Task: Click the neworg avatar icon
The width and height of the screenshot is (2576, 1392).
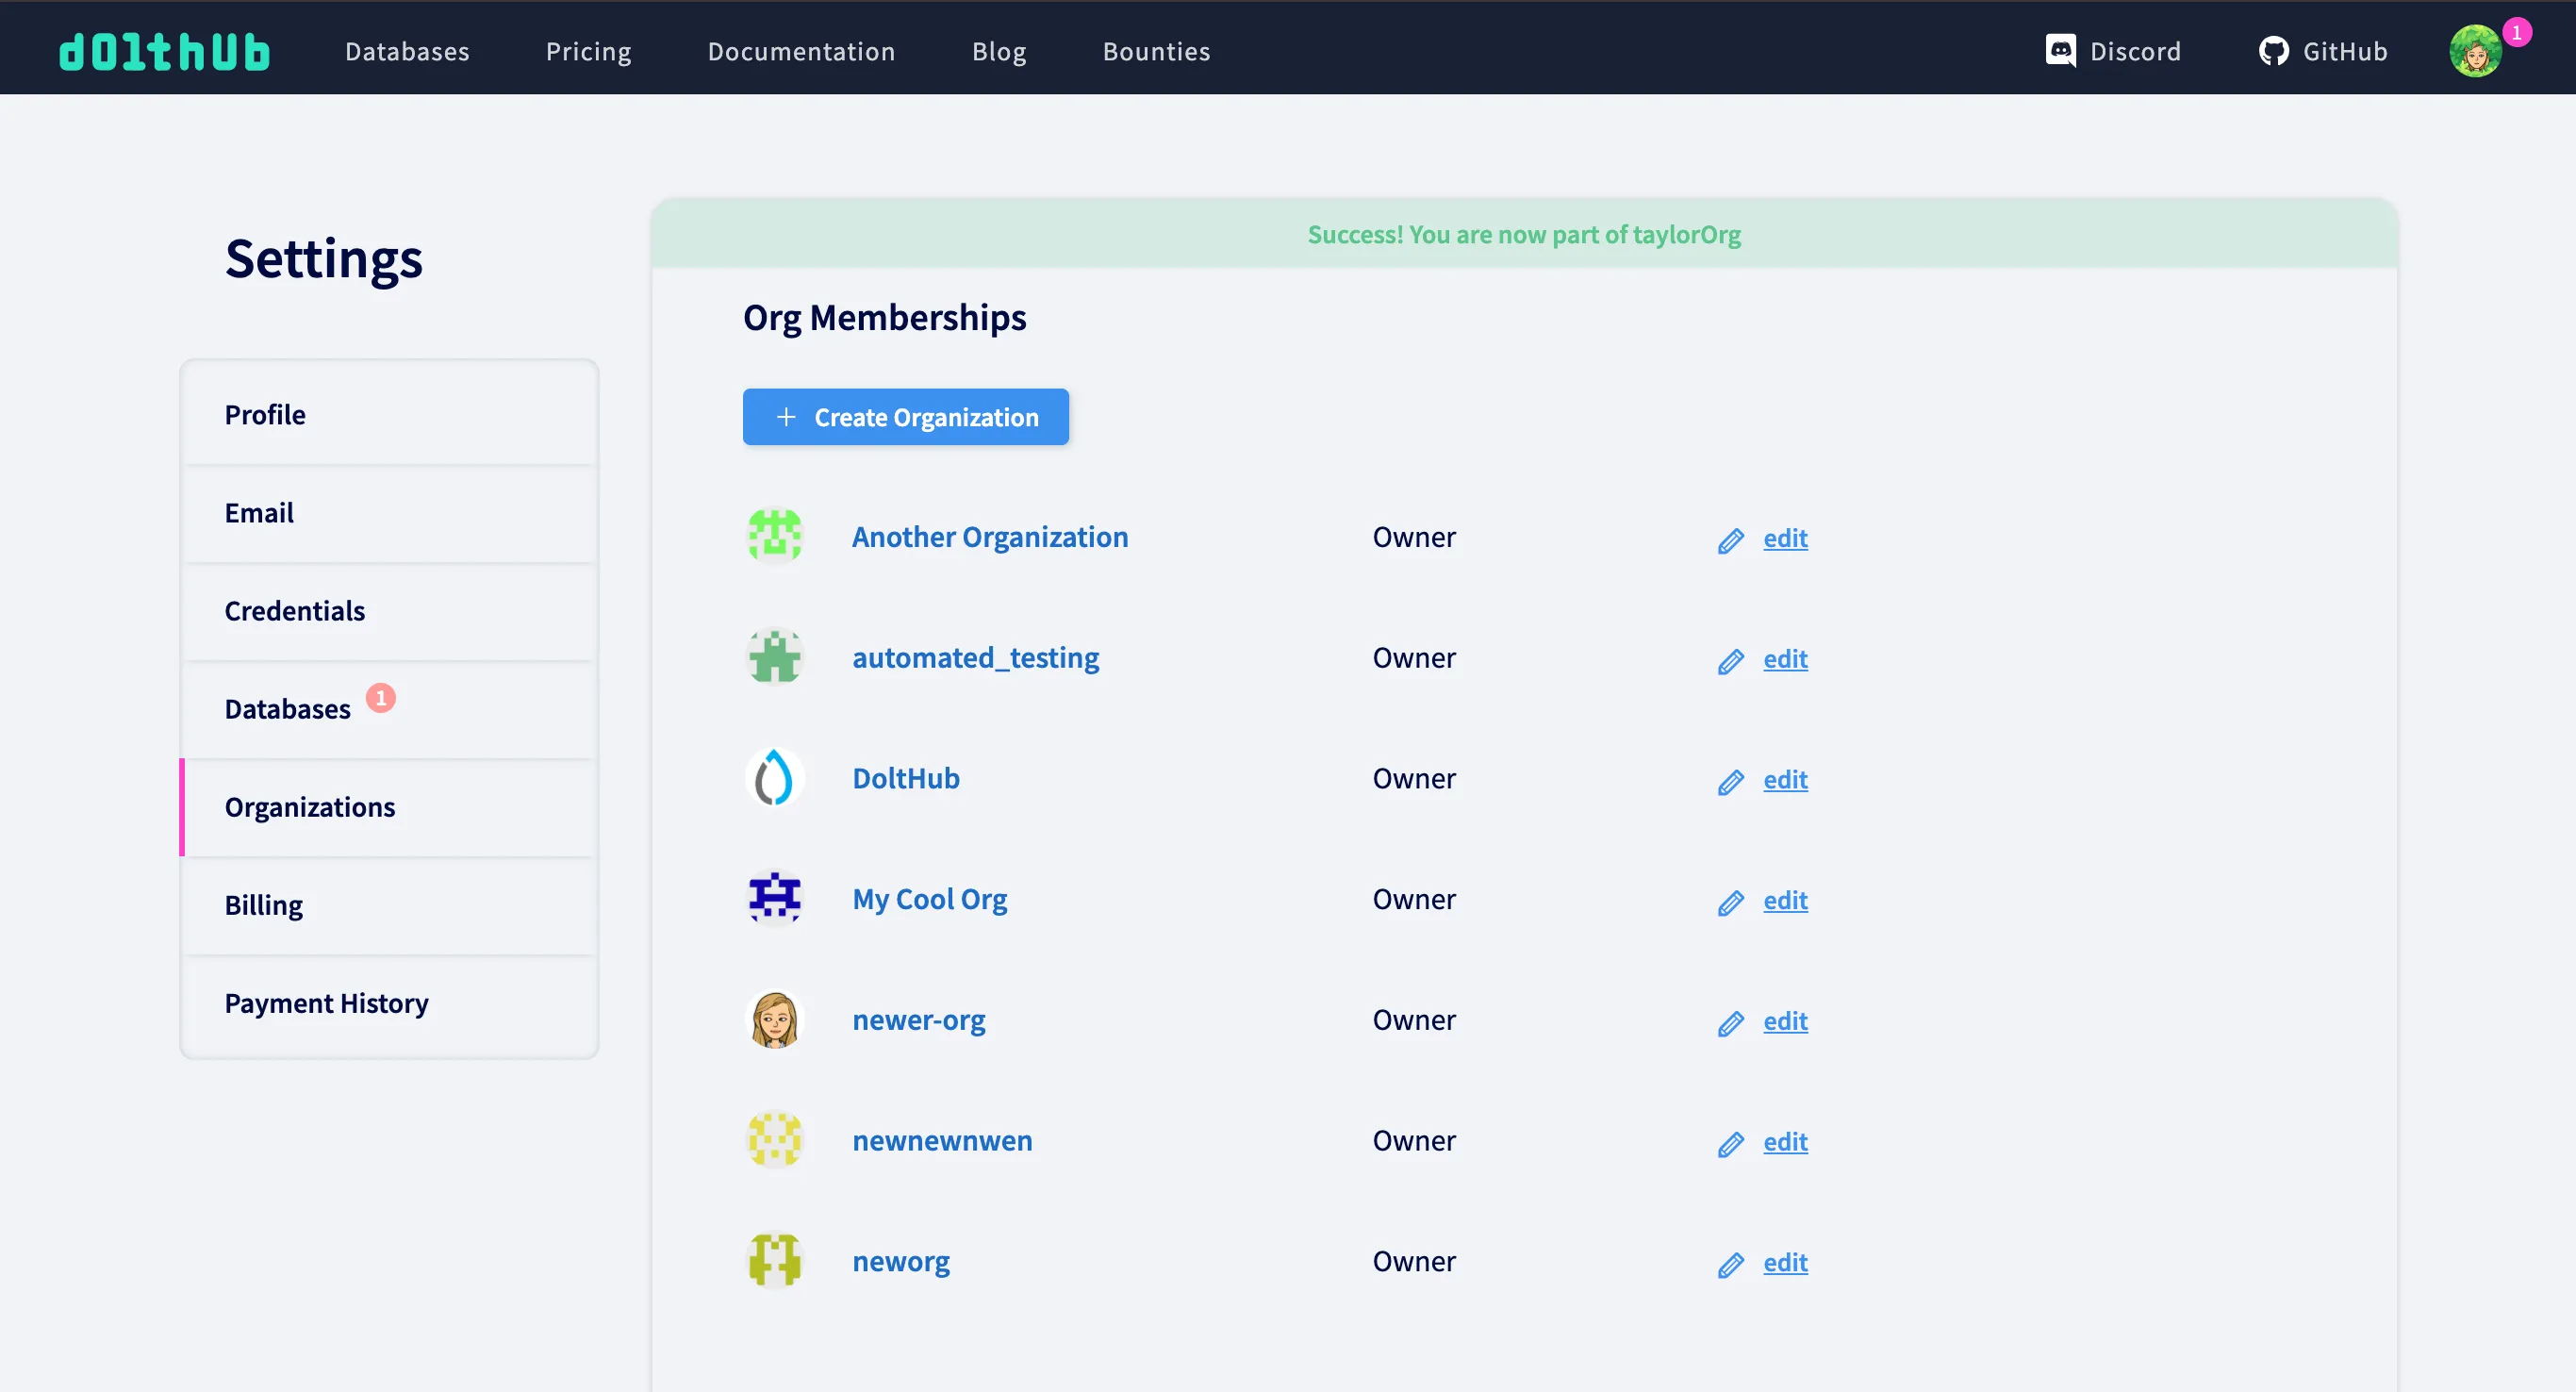Action: (775, 1261)
